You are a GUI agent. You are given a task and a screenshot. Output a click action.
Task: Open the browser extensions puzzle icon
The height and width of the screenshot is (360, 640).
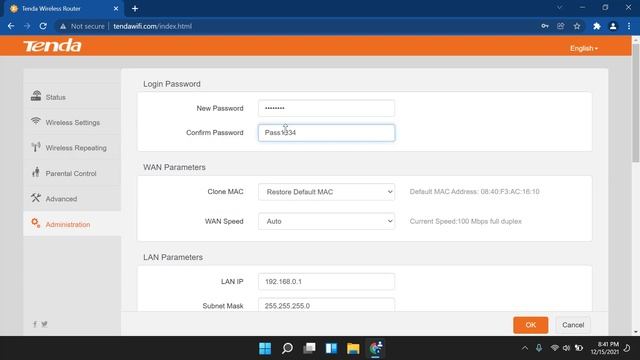(x=597, y=26)
